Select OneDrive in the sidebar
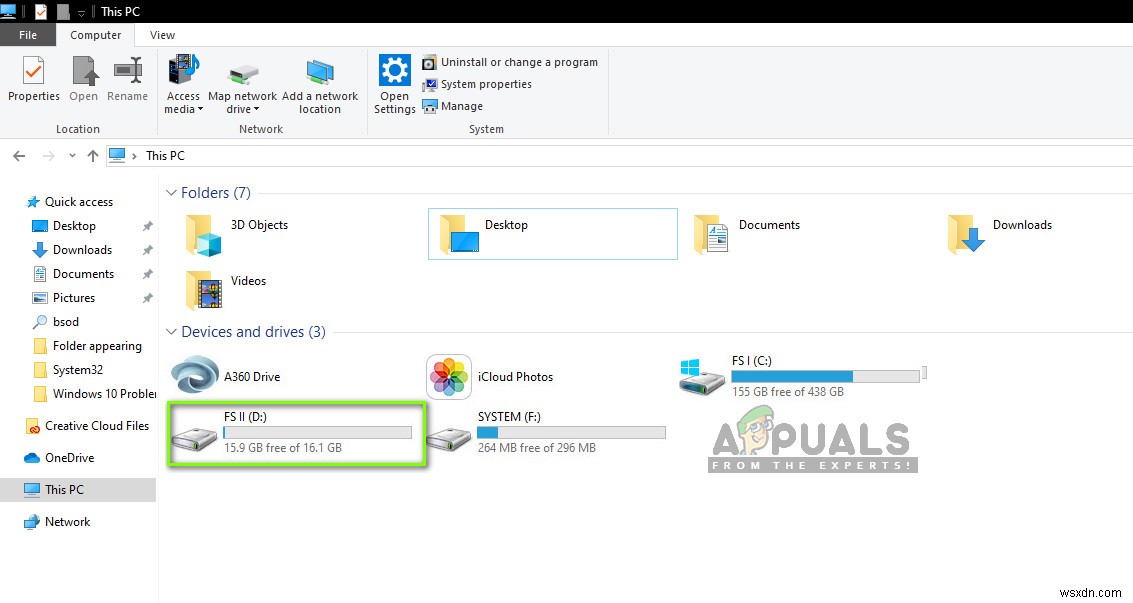 [68, 457]
